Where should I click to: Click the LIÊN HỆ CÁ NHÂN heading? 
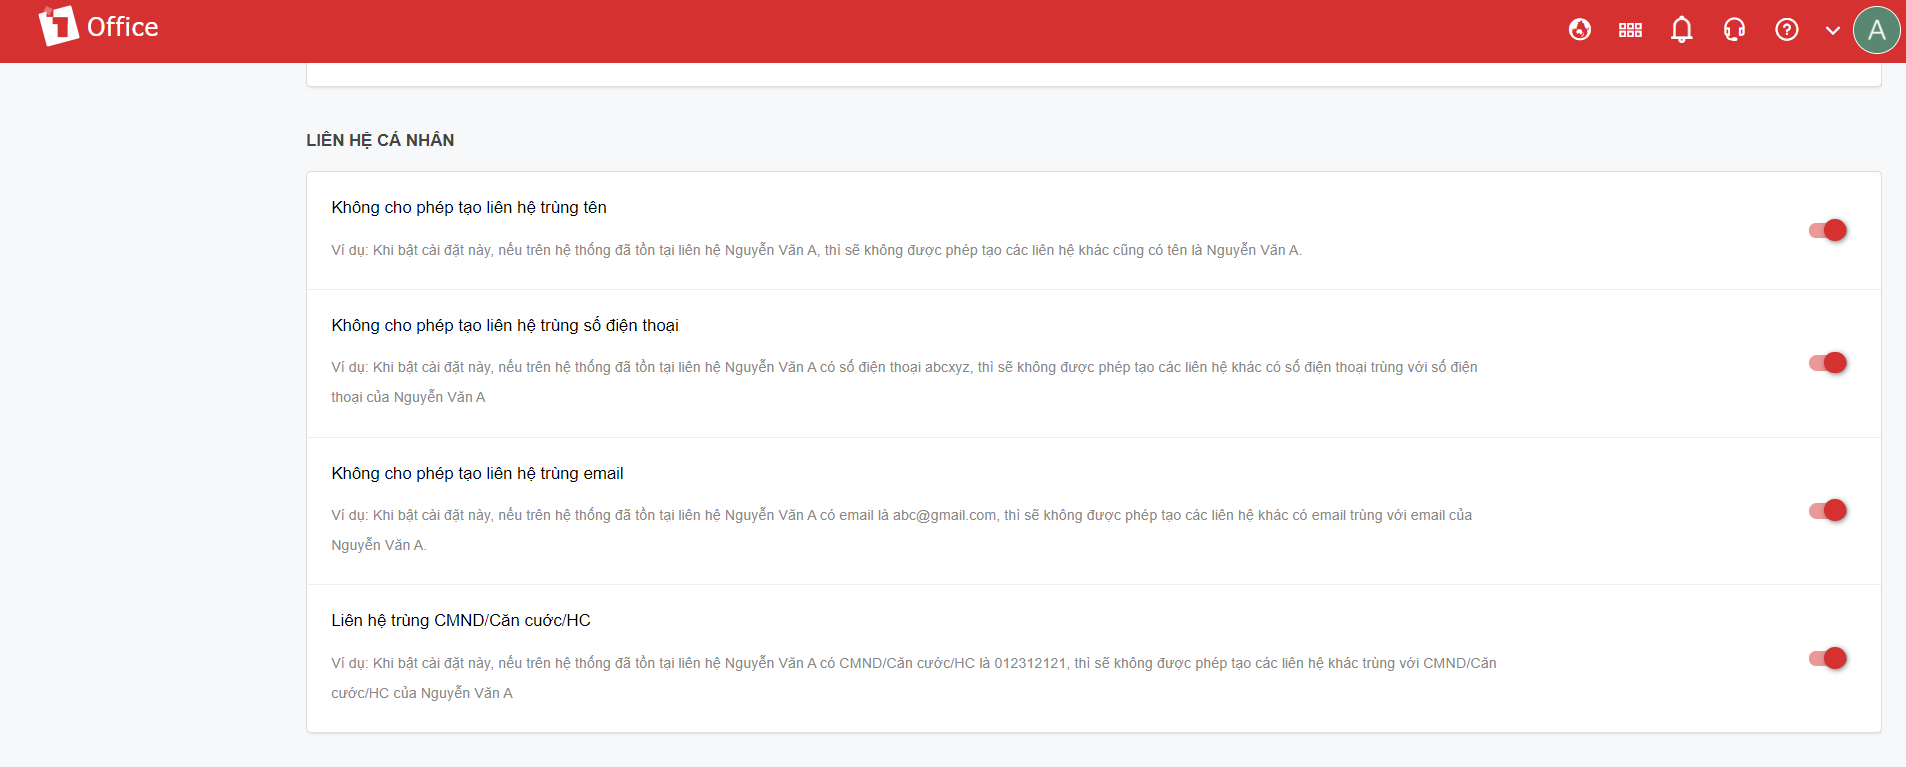tap(380, 140)
